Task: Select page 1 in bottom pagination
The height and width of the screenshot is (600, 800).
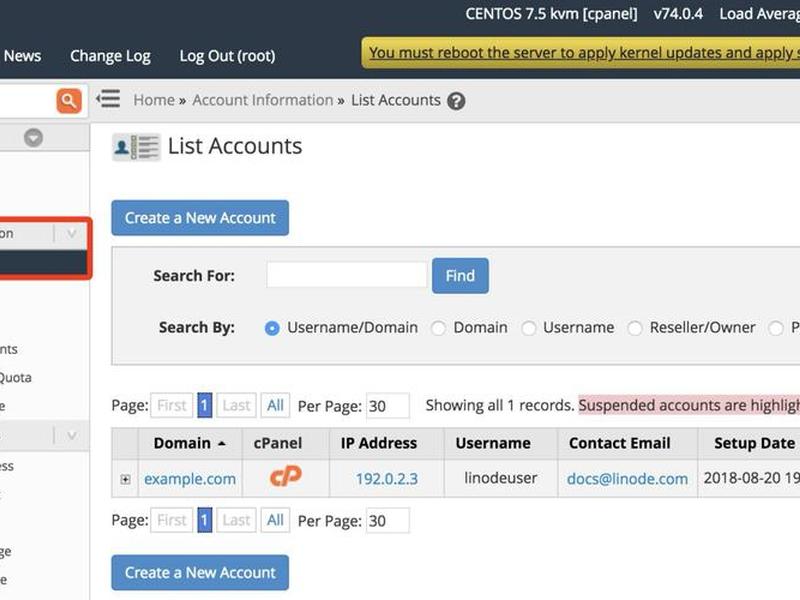Action: coord(205,520)
